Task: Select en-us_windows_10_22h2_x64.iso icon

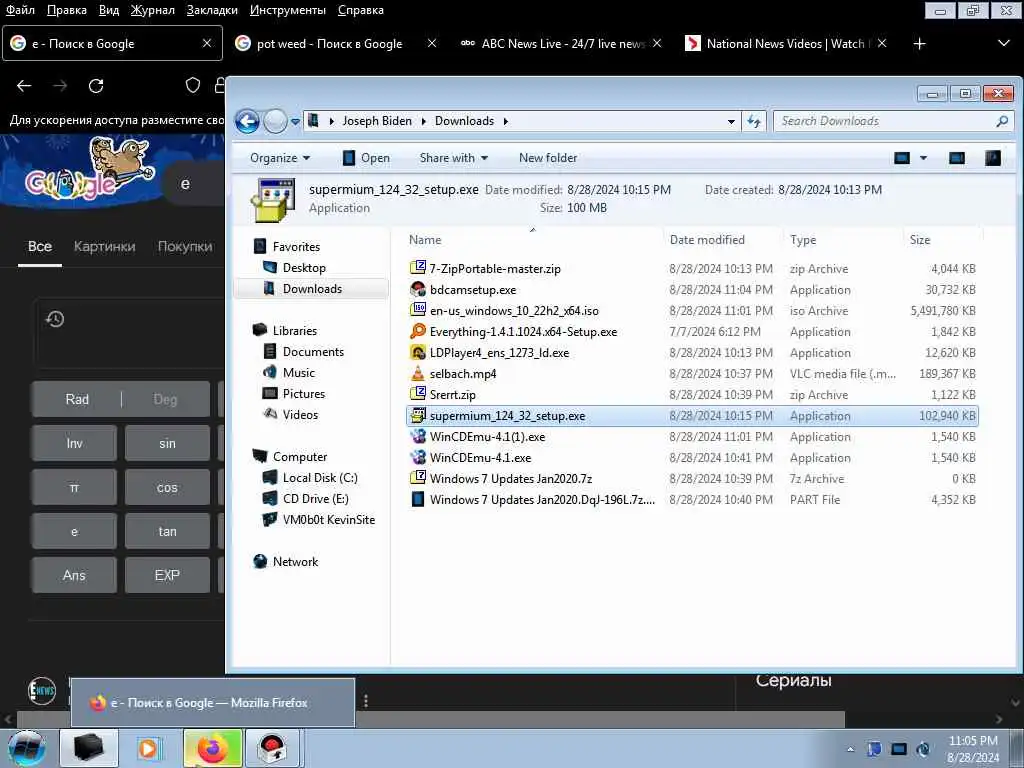Action: [417, 310]
